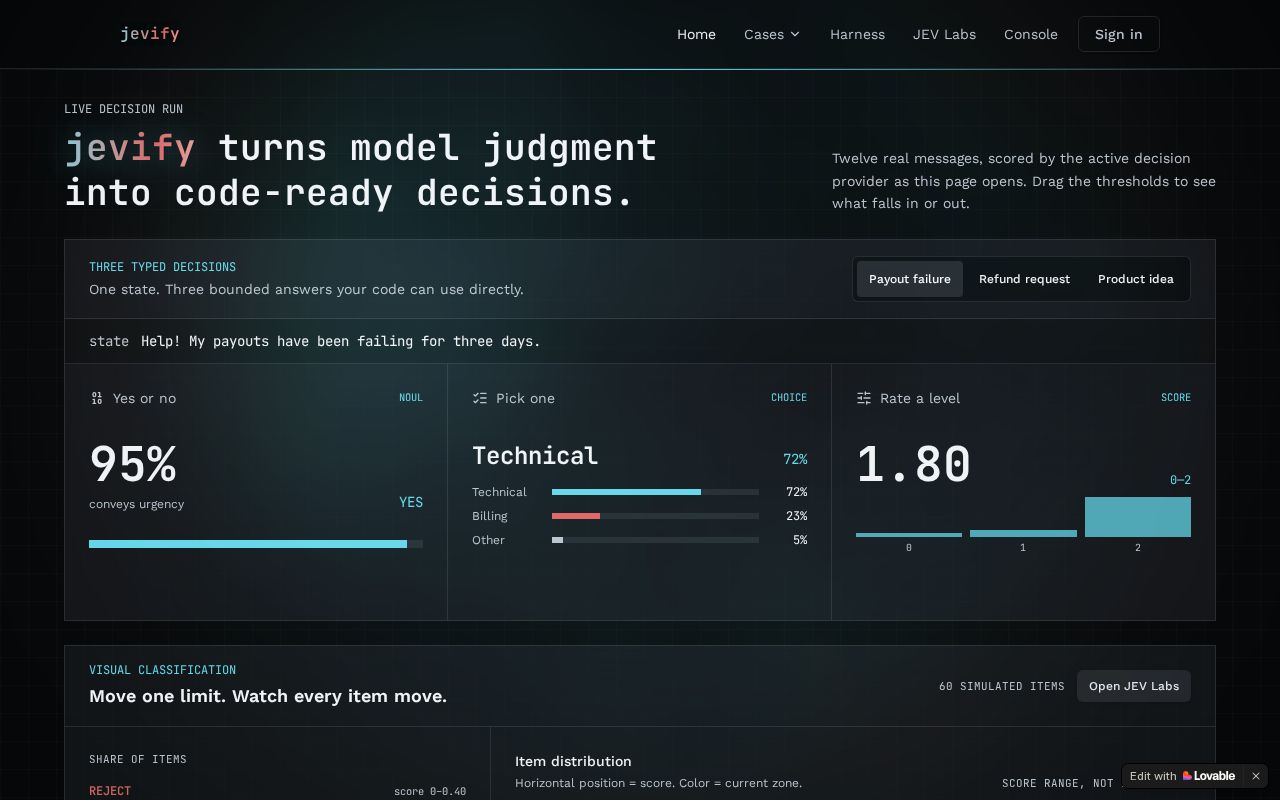
Task: Click the '1.80' score value
Action: (x=913, y=464)
